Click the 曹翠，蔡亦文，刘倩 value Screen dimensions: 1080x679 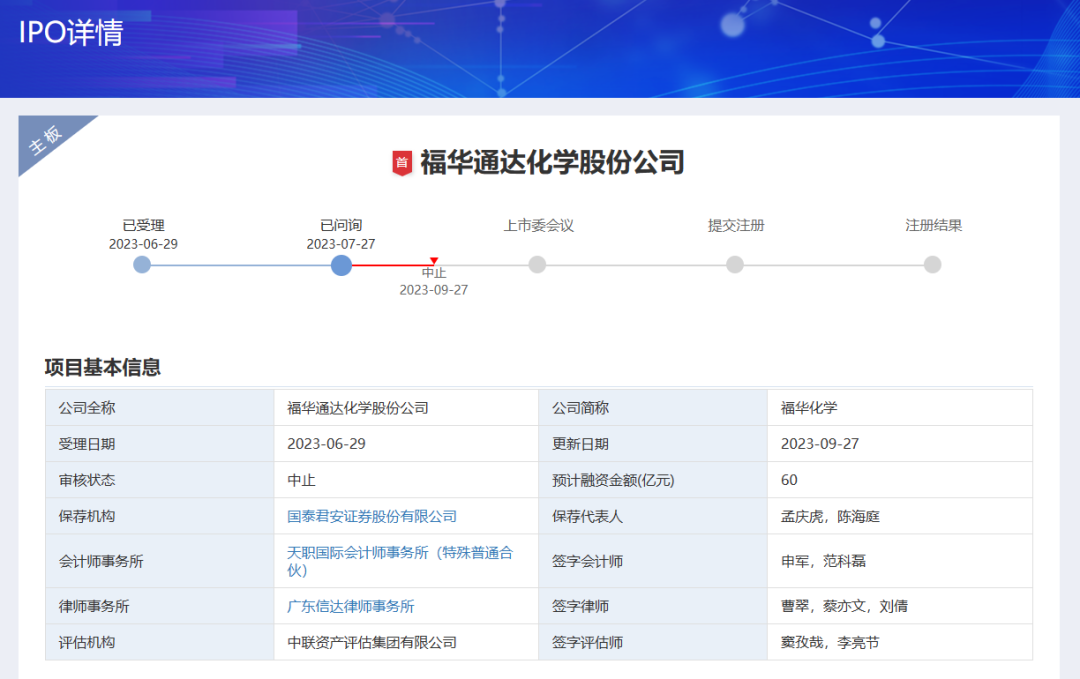pos(844,607)
